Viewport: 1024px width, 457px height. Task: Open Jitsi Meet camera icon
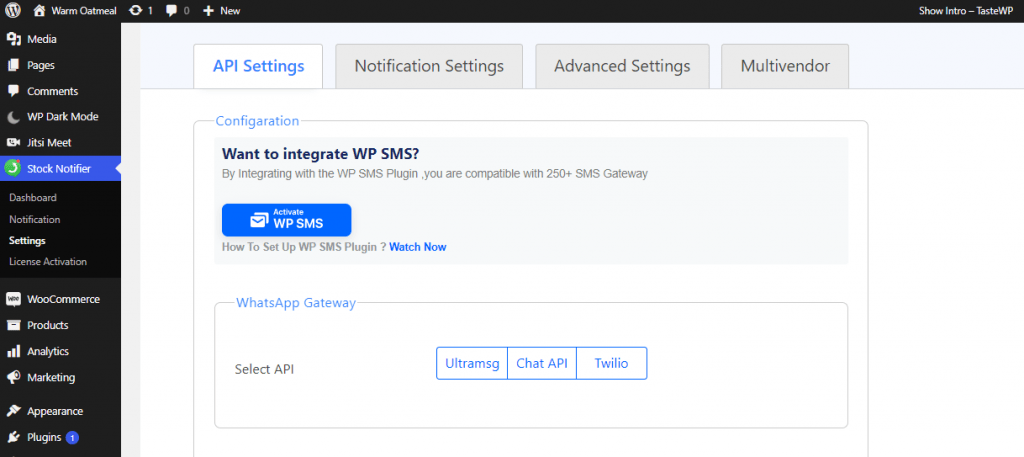pyautogui.click(x=13, y=142)
